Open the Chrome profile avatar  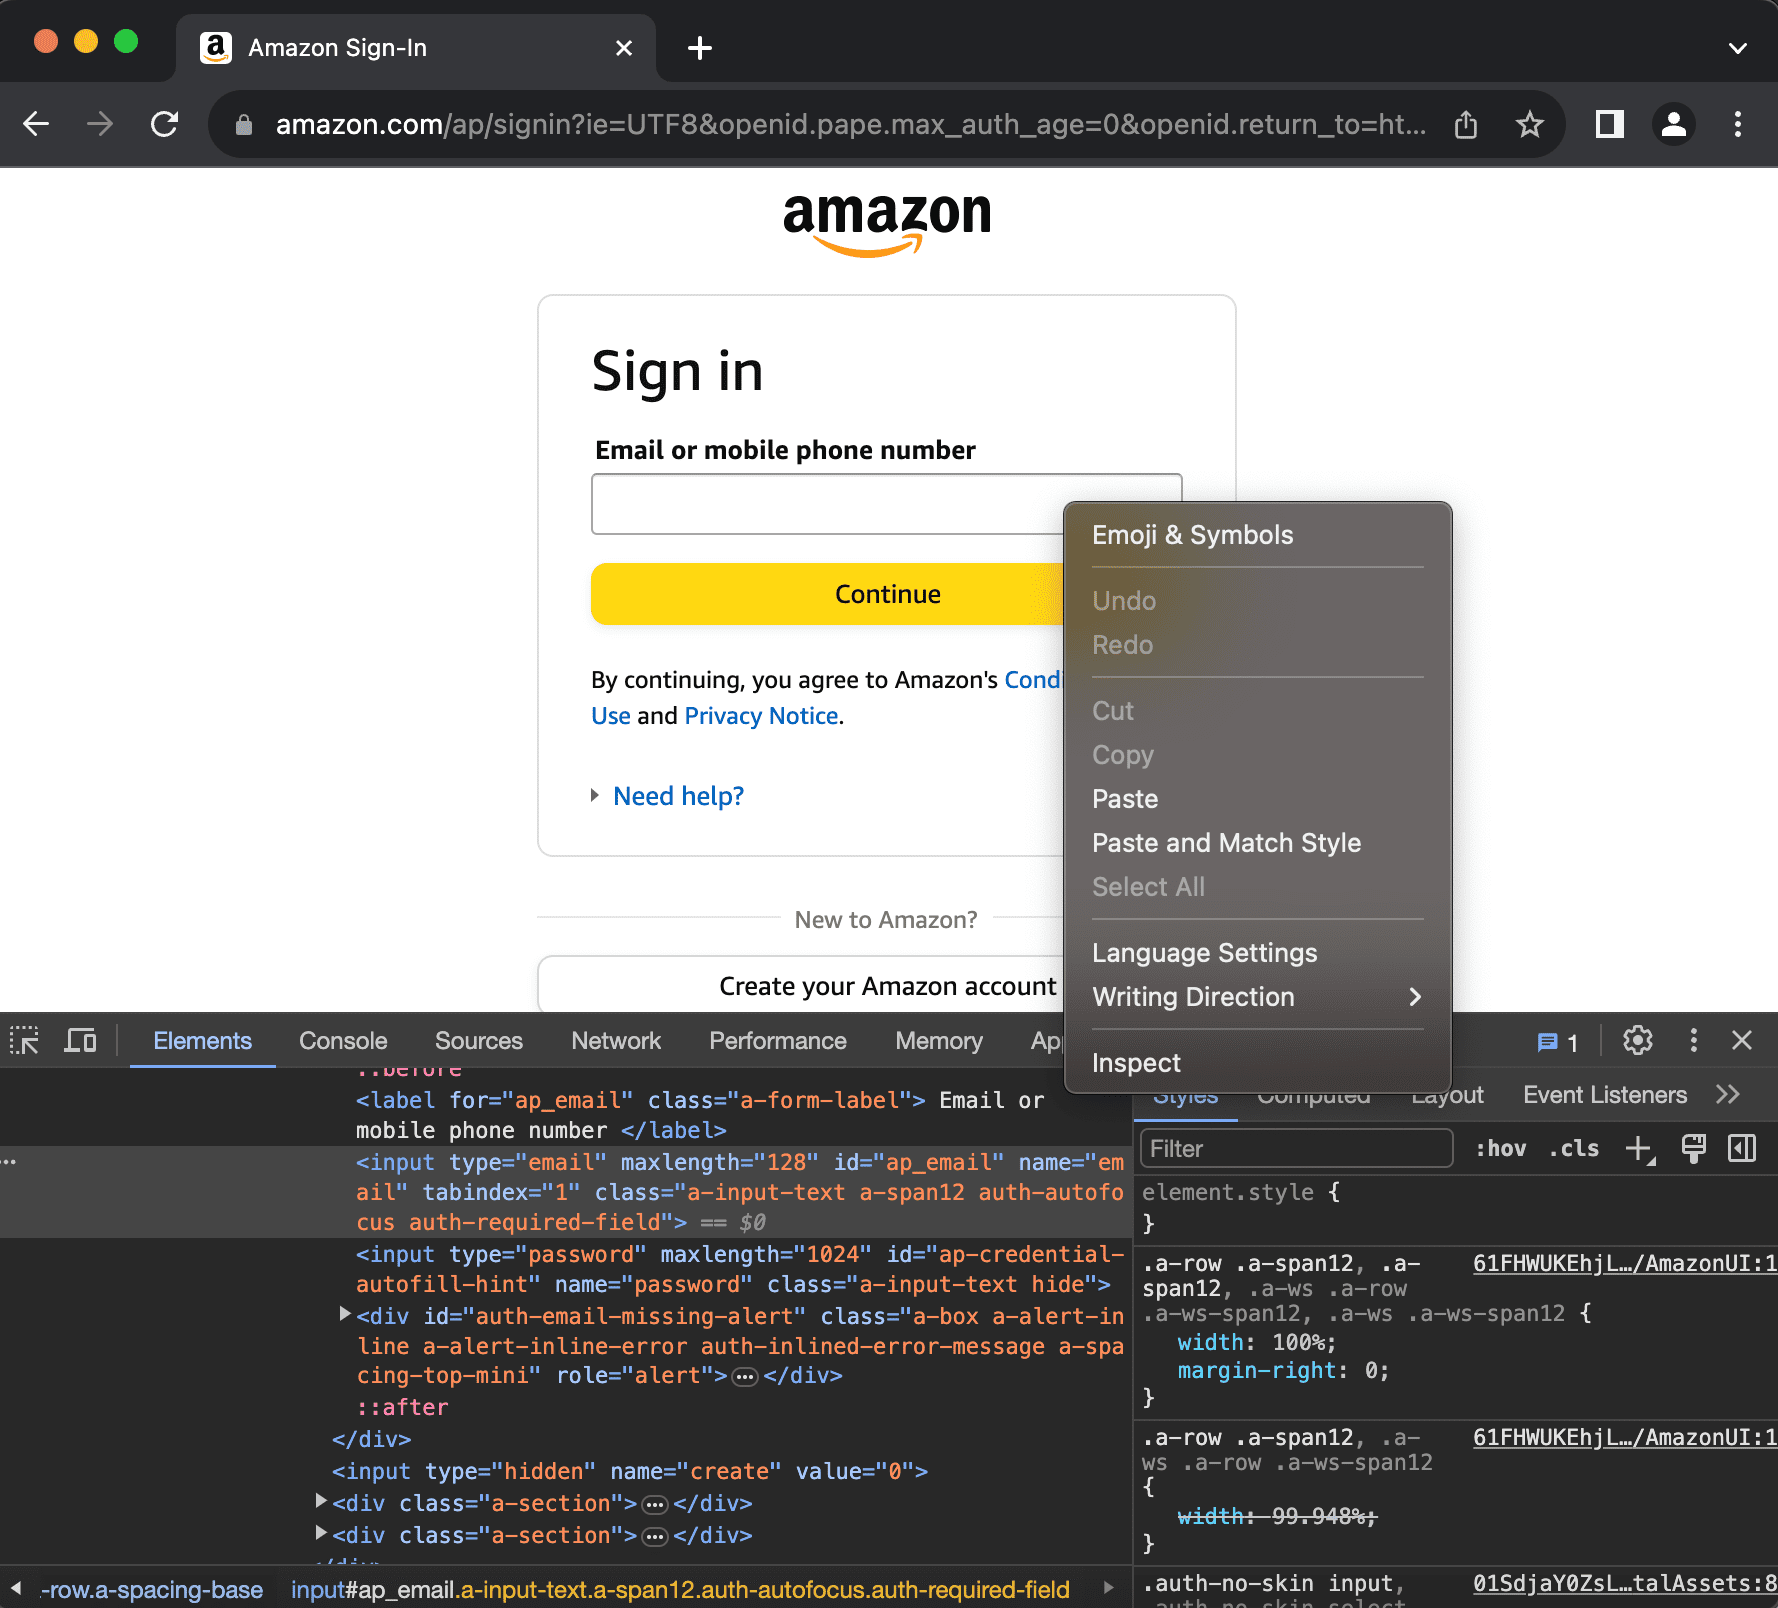(1674, 124)
